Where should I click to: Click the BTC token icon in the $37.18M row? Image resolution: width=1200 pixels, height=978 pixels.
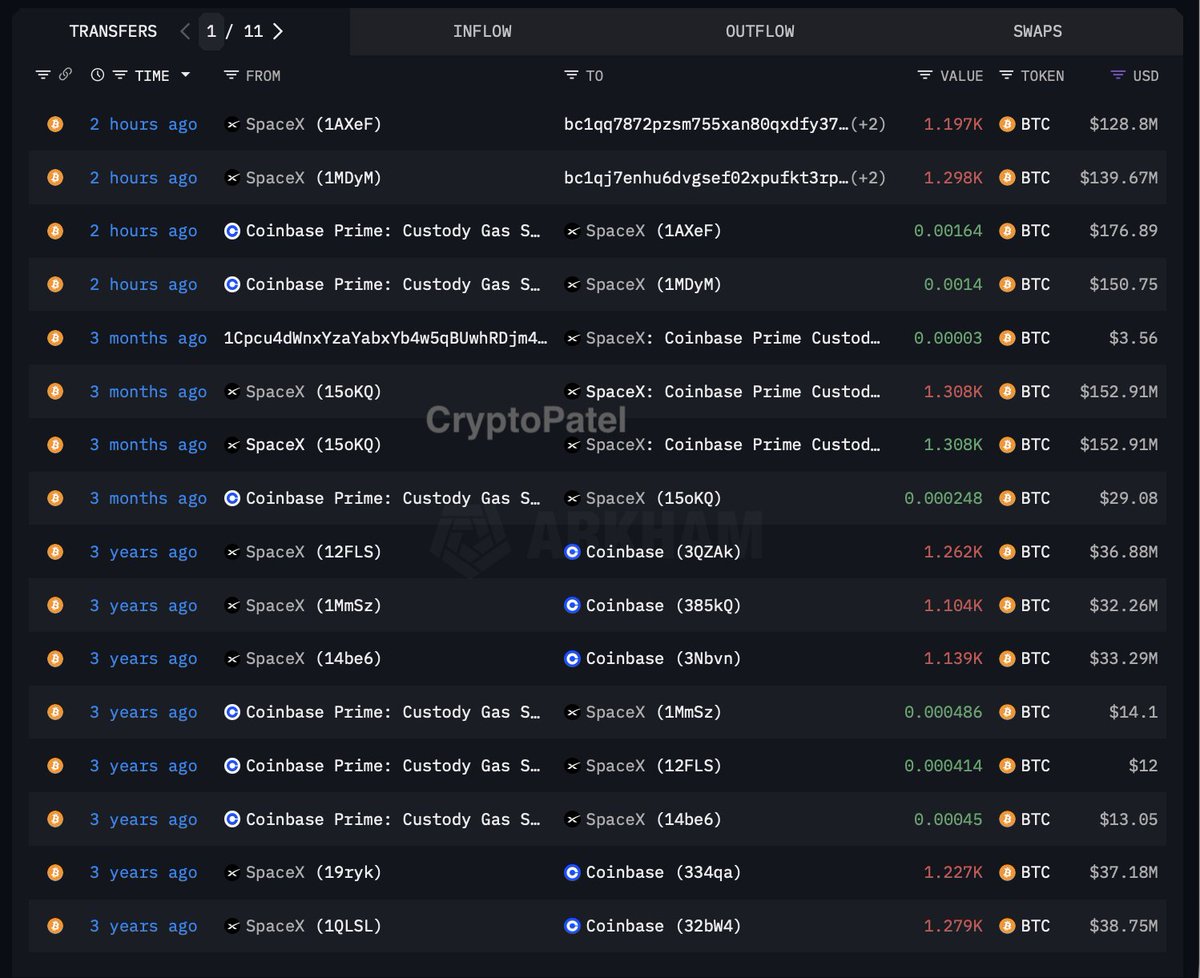pos(1007,873)
